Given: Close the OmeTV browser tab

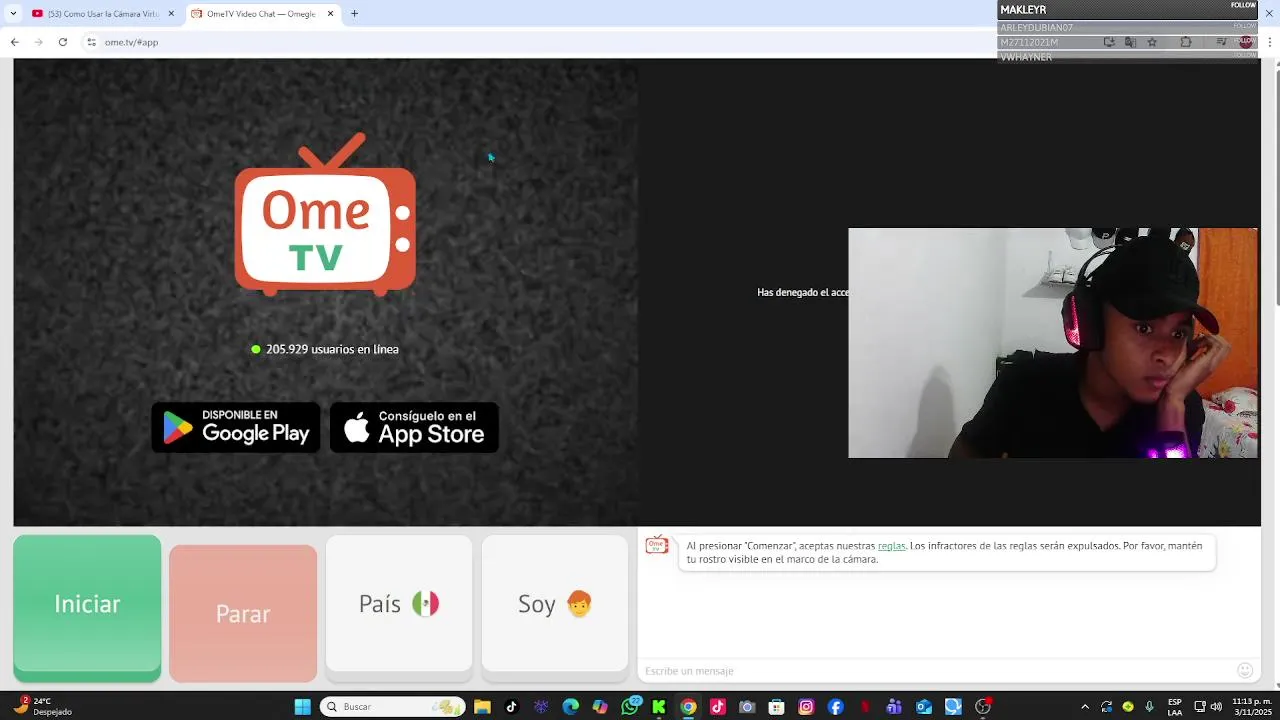Looking at the screenshot, I should tap(331, 14).
